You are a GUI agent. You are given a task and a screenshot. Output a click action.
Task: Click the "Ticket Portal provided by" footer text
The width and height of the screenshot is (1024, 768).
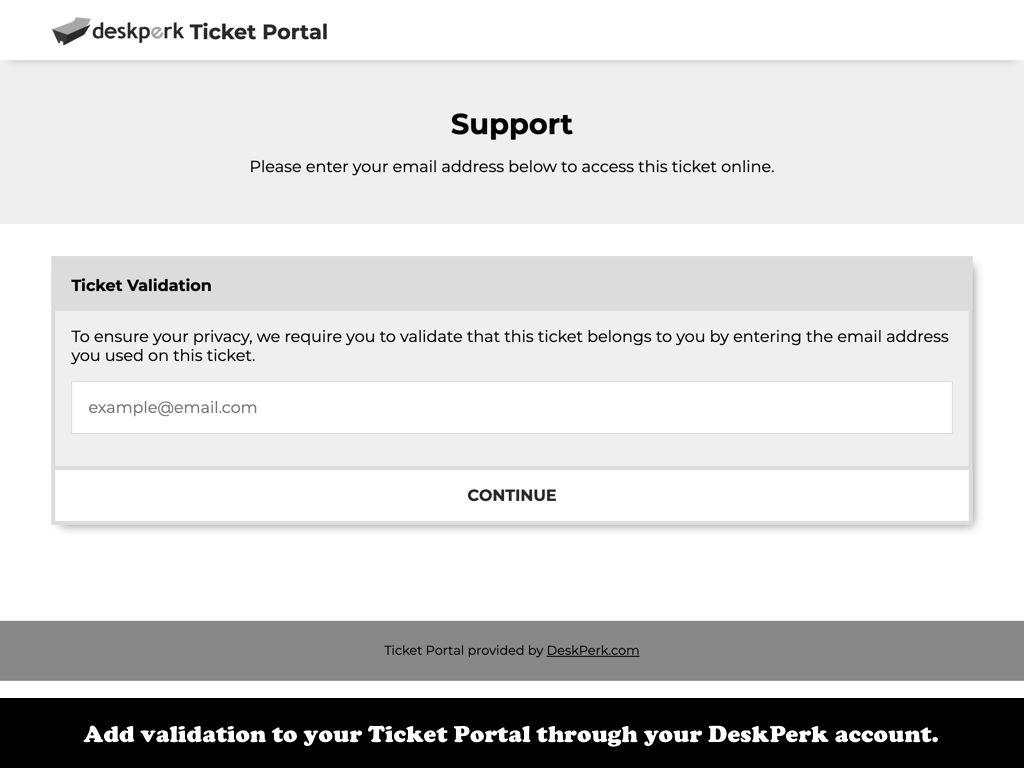coord(463,650)
